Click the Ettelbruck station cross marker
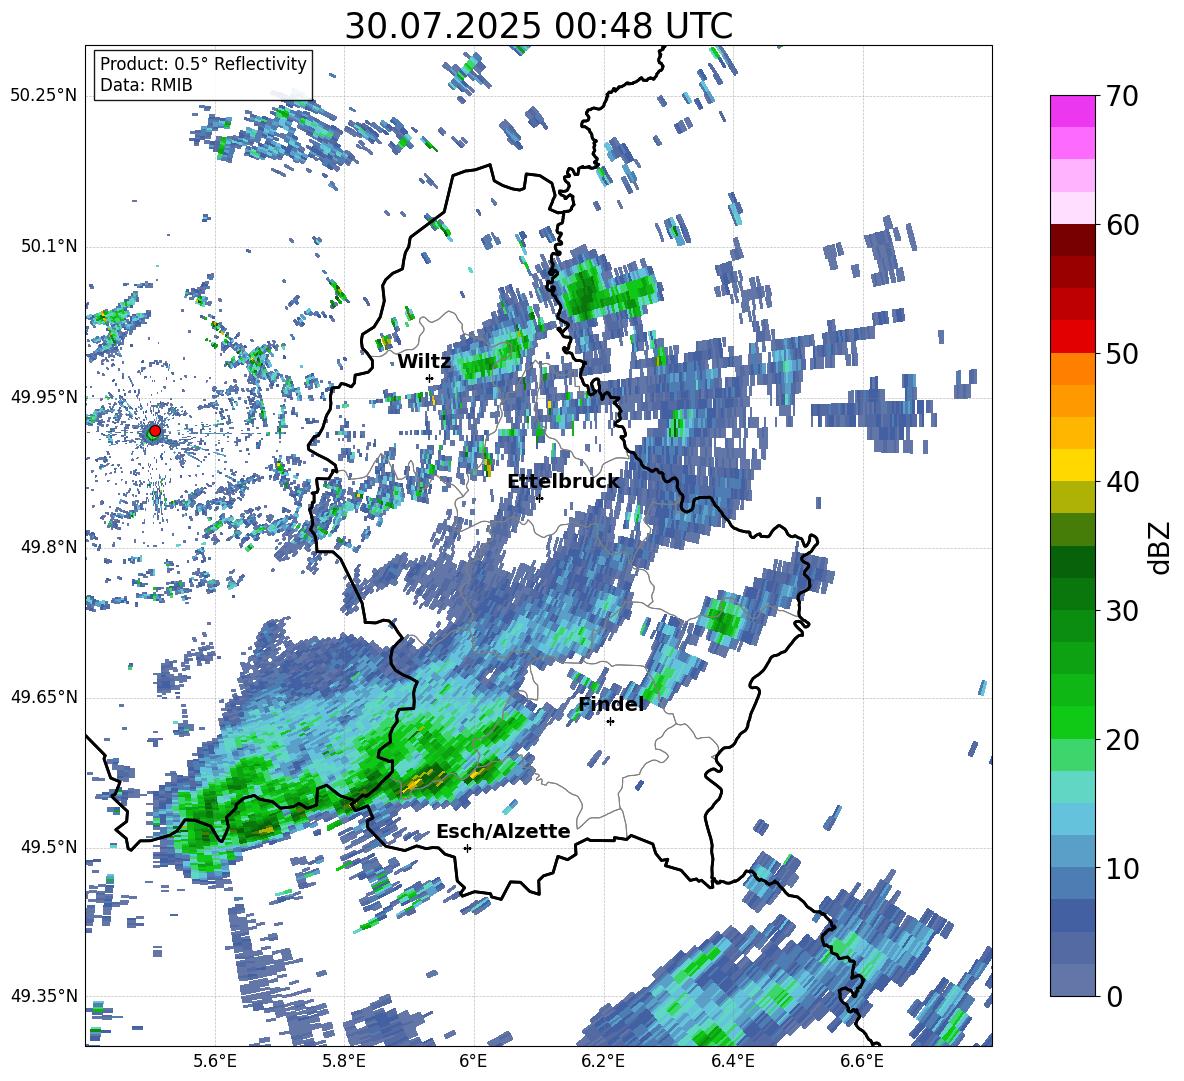 pos(539,498)
